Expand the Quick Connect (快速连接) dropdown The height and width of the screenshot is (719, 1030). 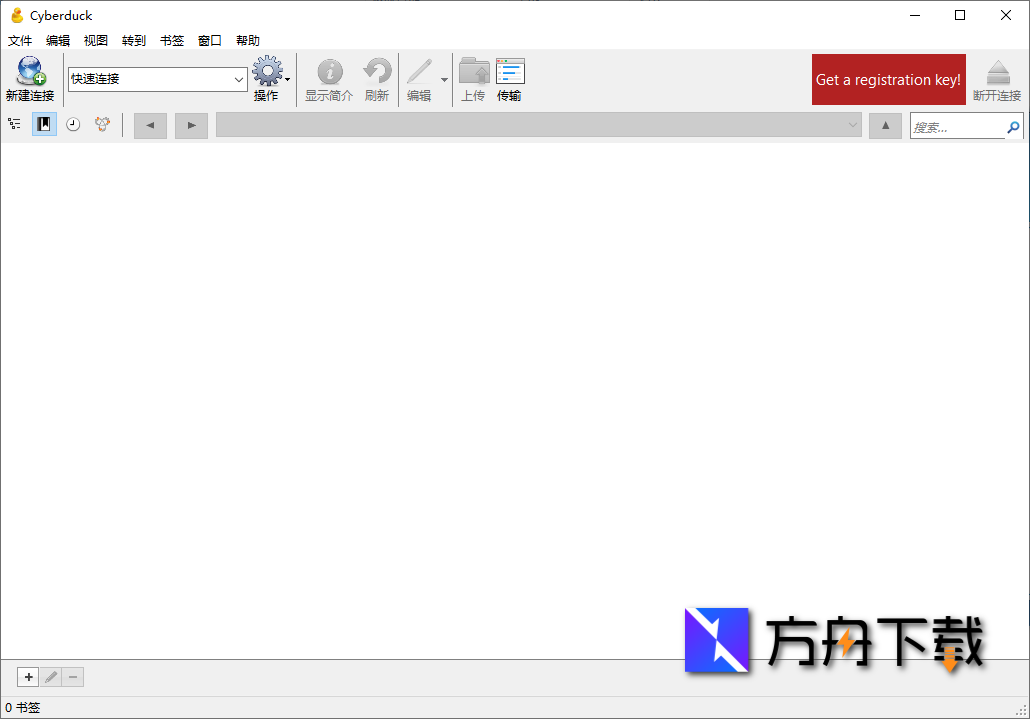pyautogui.click(x=239, y=79)
